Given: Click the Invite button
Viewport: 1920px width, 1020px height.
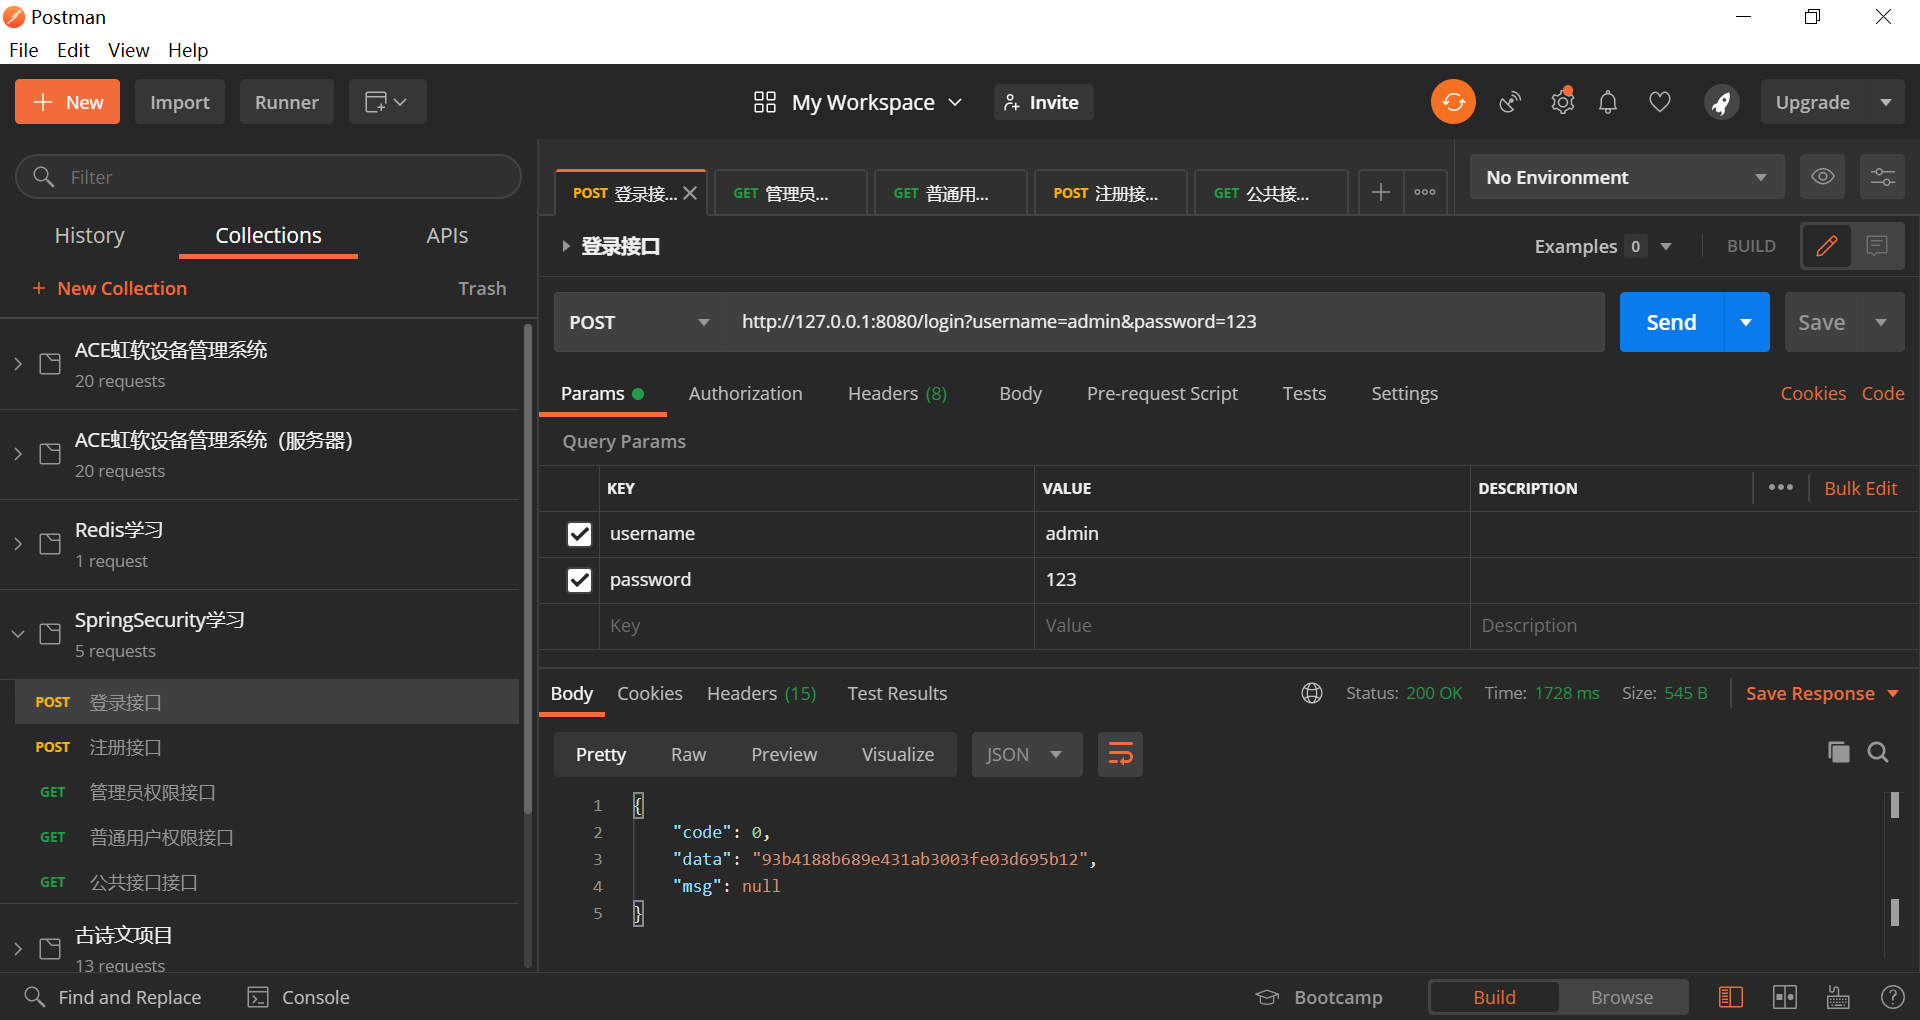Looking at the screenshot, I should (x=1043, y=102).
